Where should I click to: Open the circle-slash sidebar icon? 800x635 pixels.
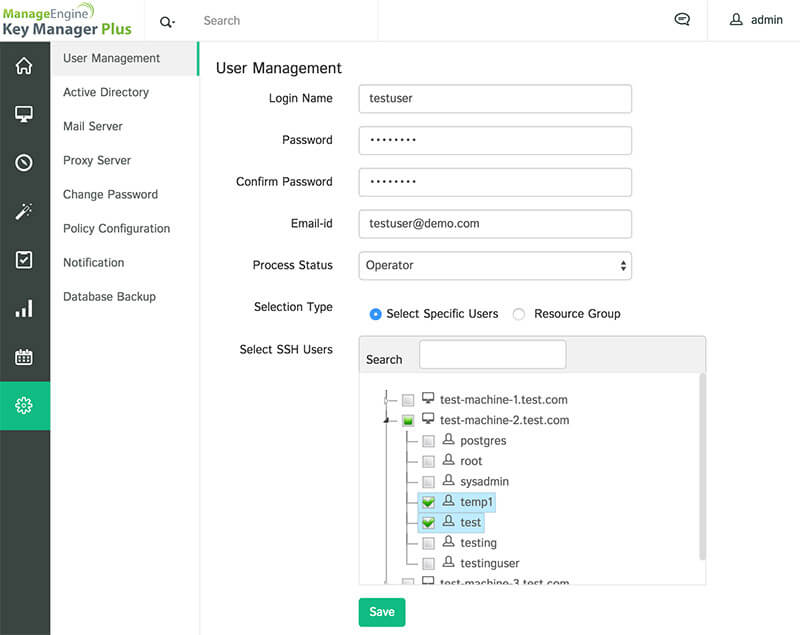(24, 163)
